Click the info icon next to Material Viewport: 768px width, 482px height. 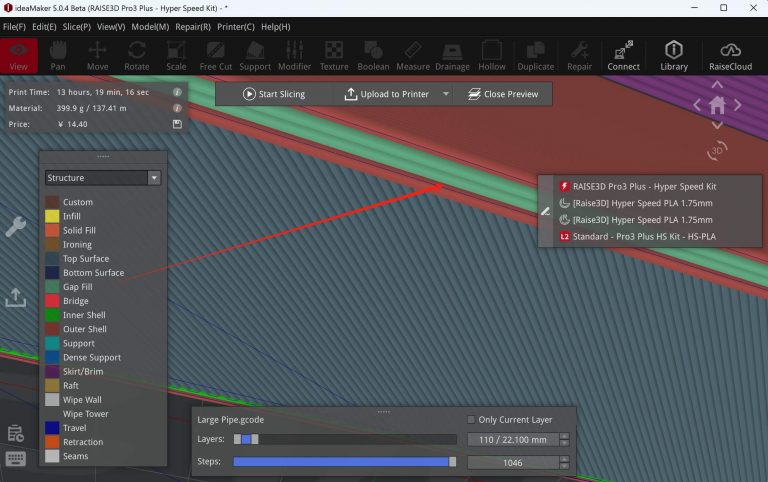[177, 108]
